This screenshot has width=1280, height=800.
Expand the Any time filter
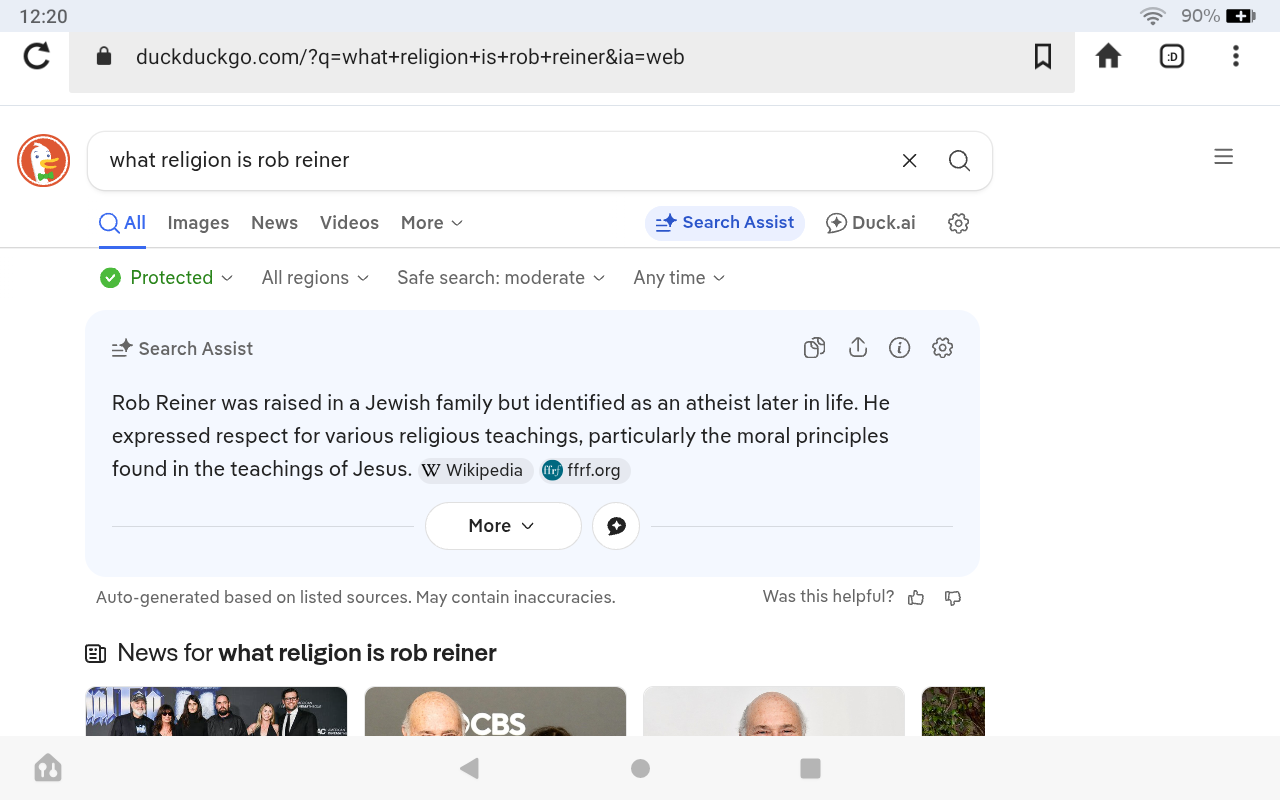pos(679,278)
